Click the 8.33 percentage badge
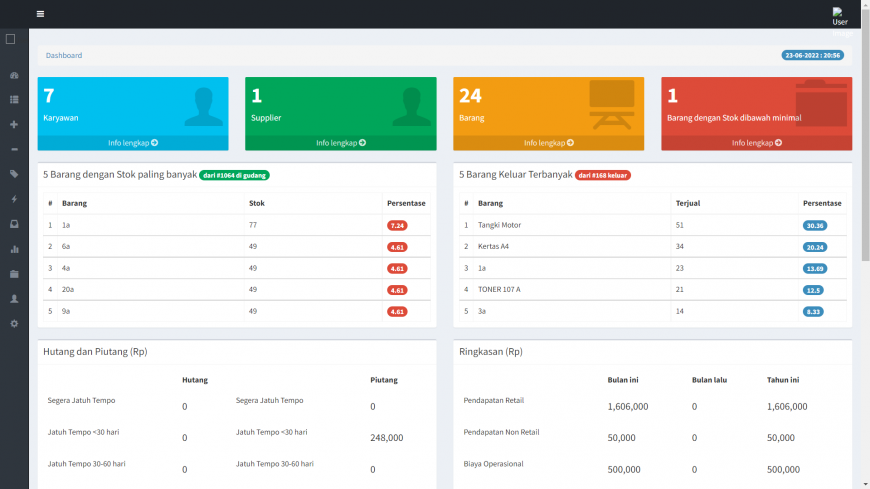This screenshot has height=489, width=870. coord(813,312)
